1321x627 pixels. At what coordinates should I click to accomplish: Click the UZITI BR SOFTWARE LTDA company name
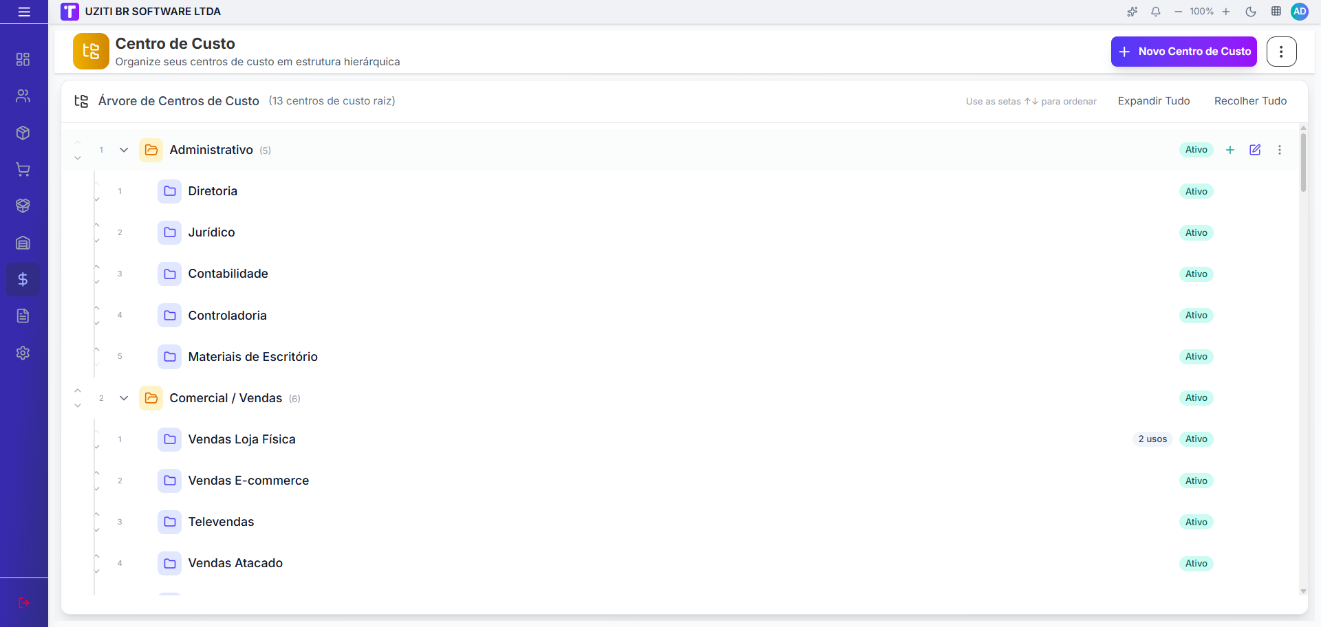(x=153, y=12)
